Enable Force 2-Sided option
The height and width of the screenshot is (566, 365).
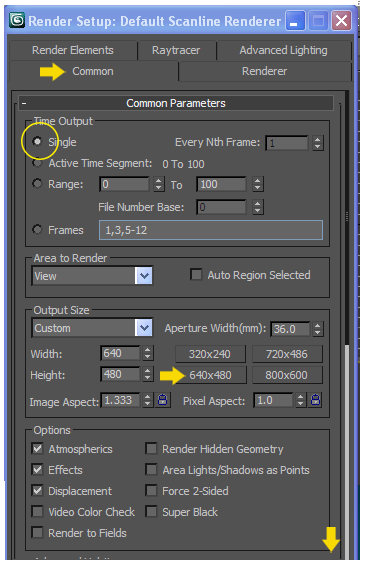pos(151,490)
